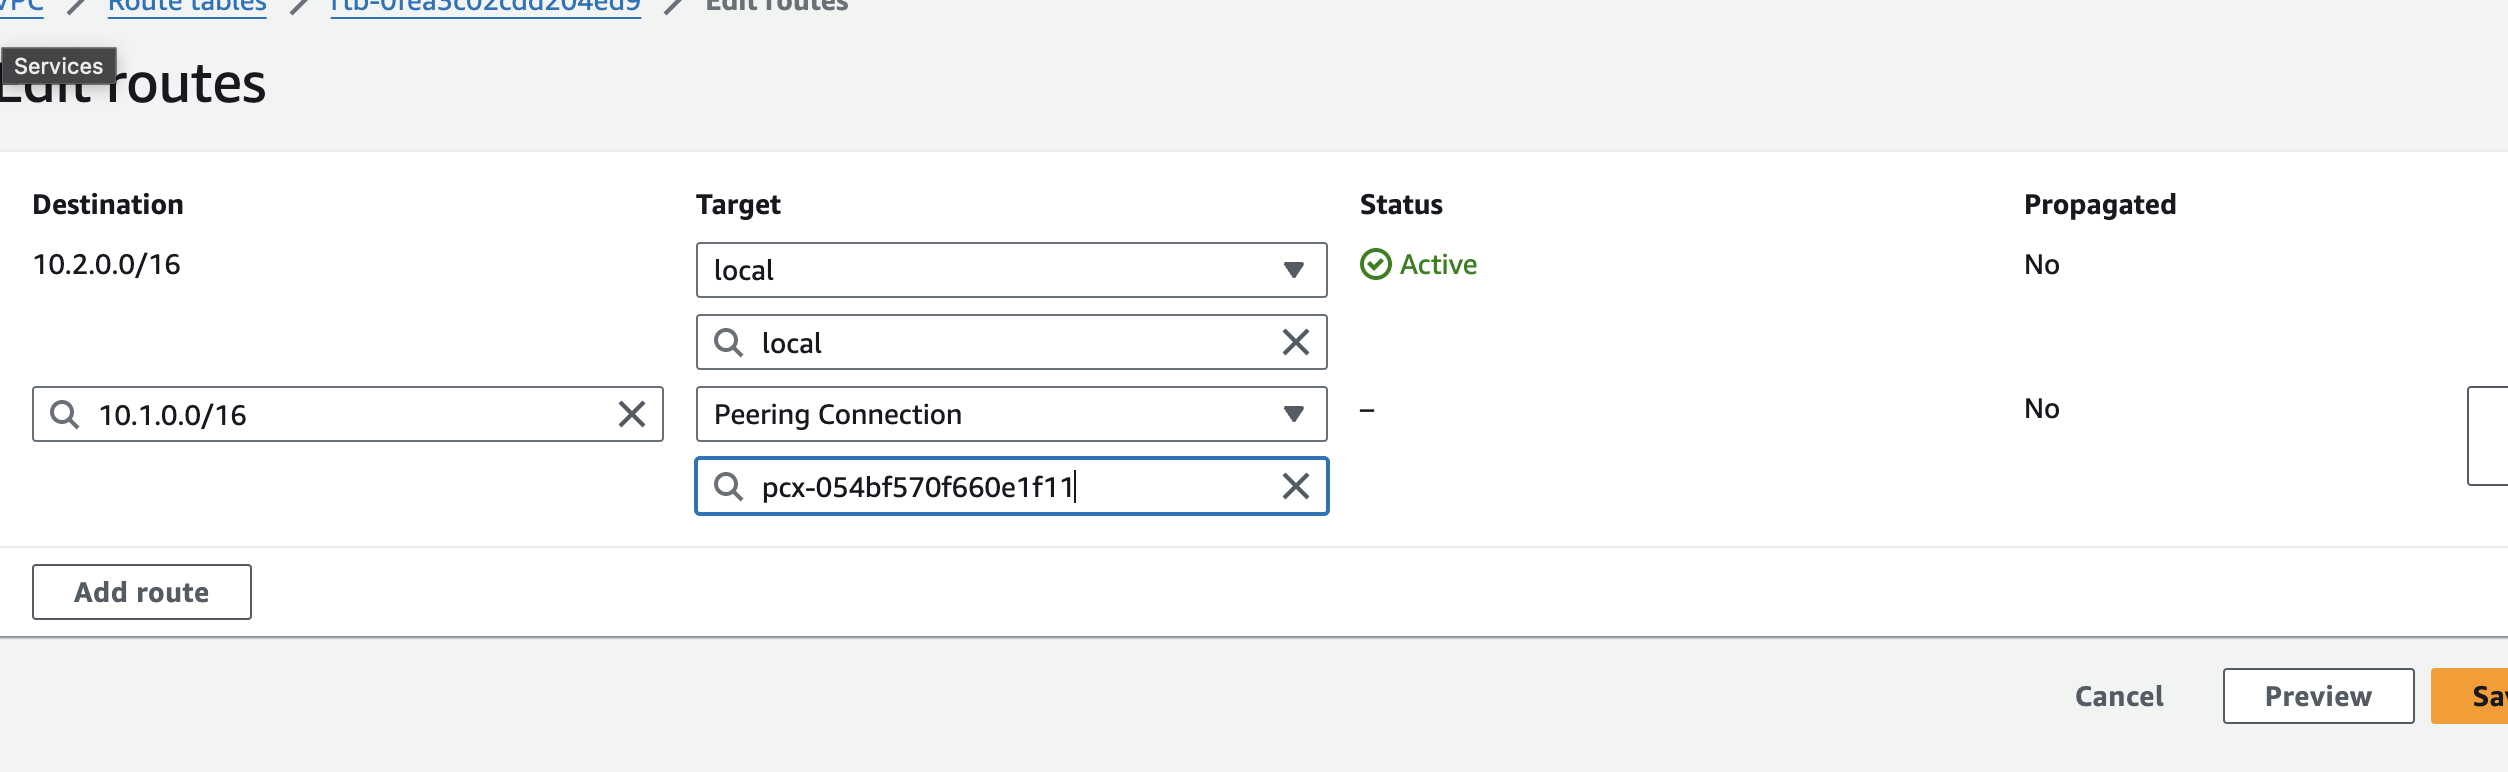
Task: Click the magnifier icon in the local field
Action: (729, 342)
